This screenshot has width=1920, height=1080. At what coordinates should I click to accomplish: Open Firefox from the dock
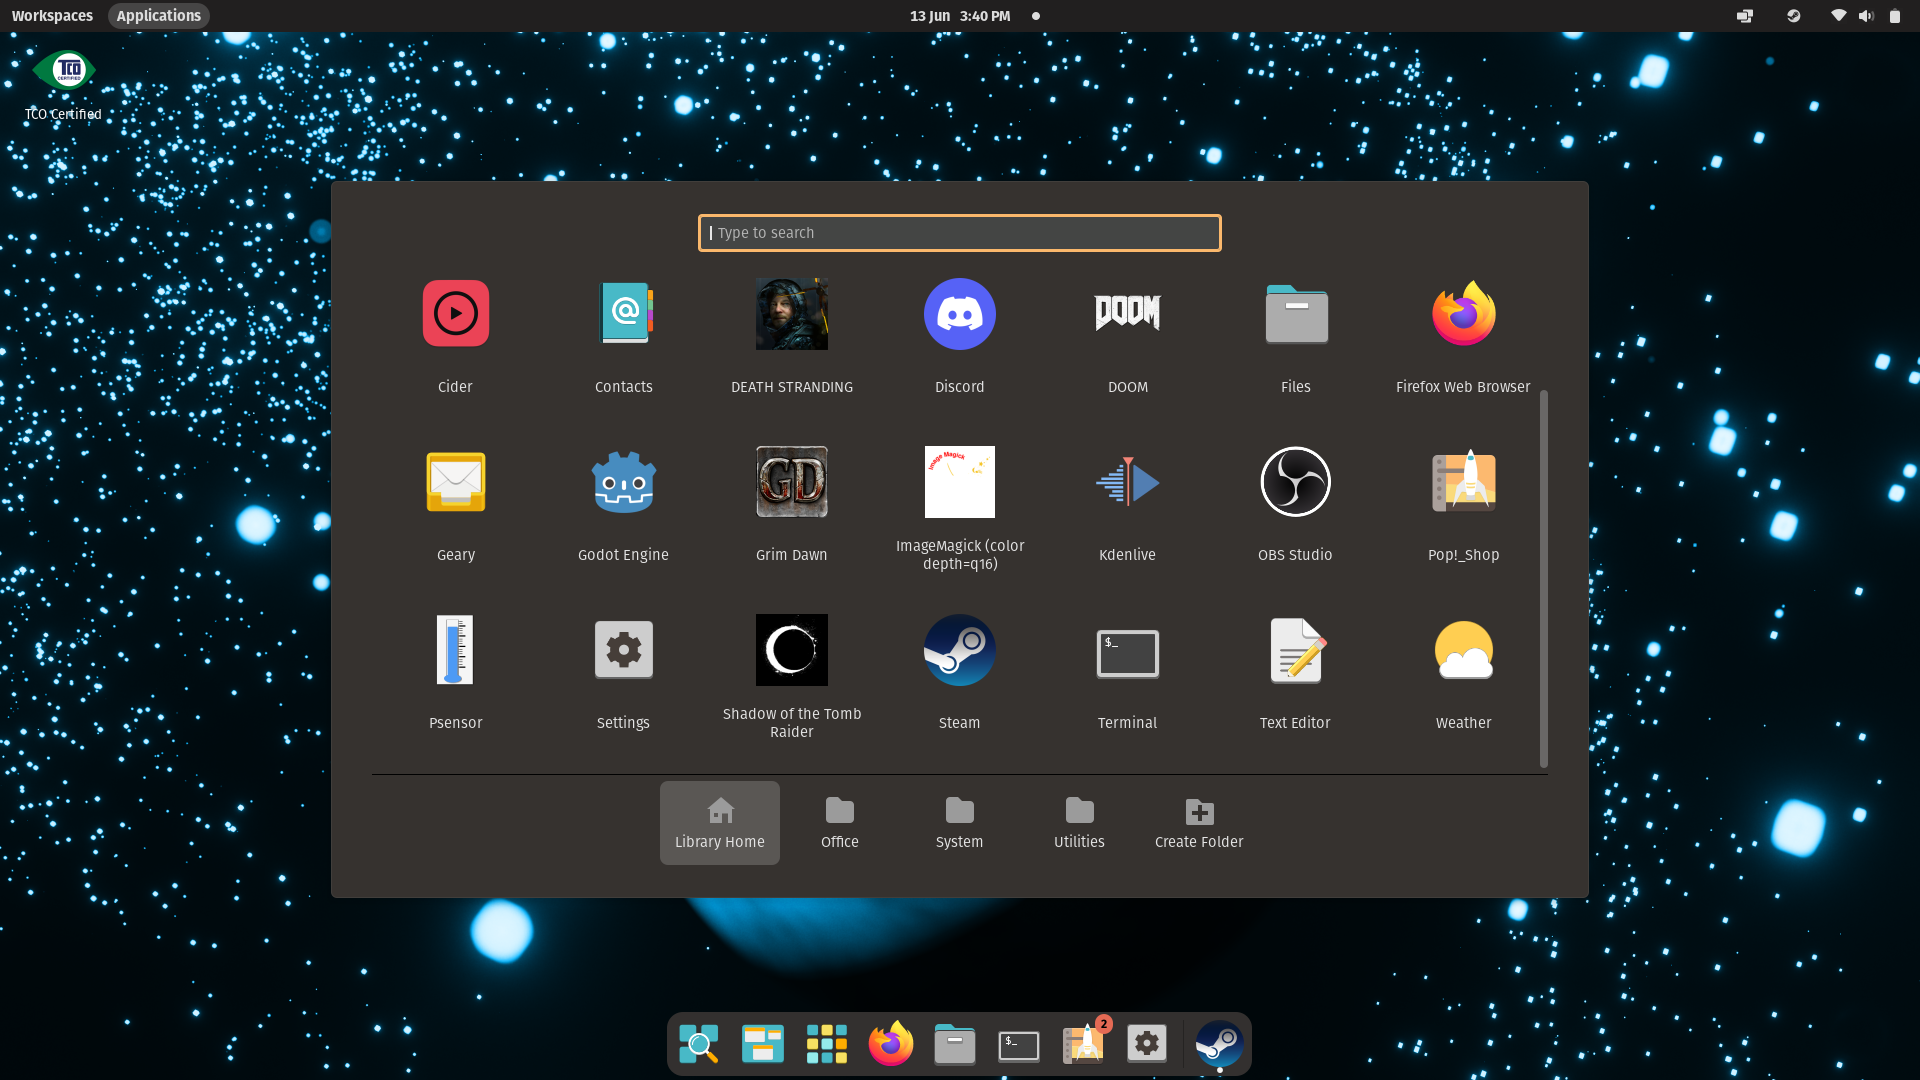891,1044
